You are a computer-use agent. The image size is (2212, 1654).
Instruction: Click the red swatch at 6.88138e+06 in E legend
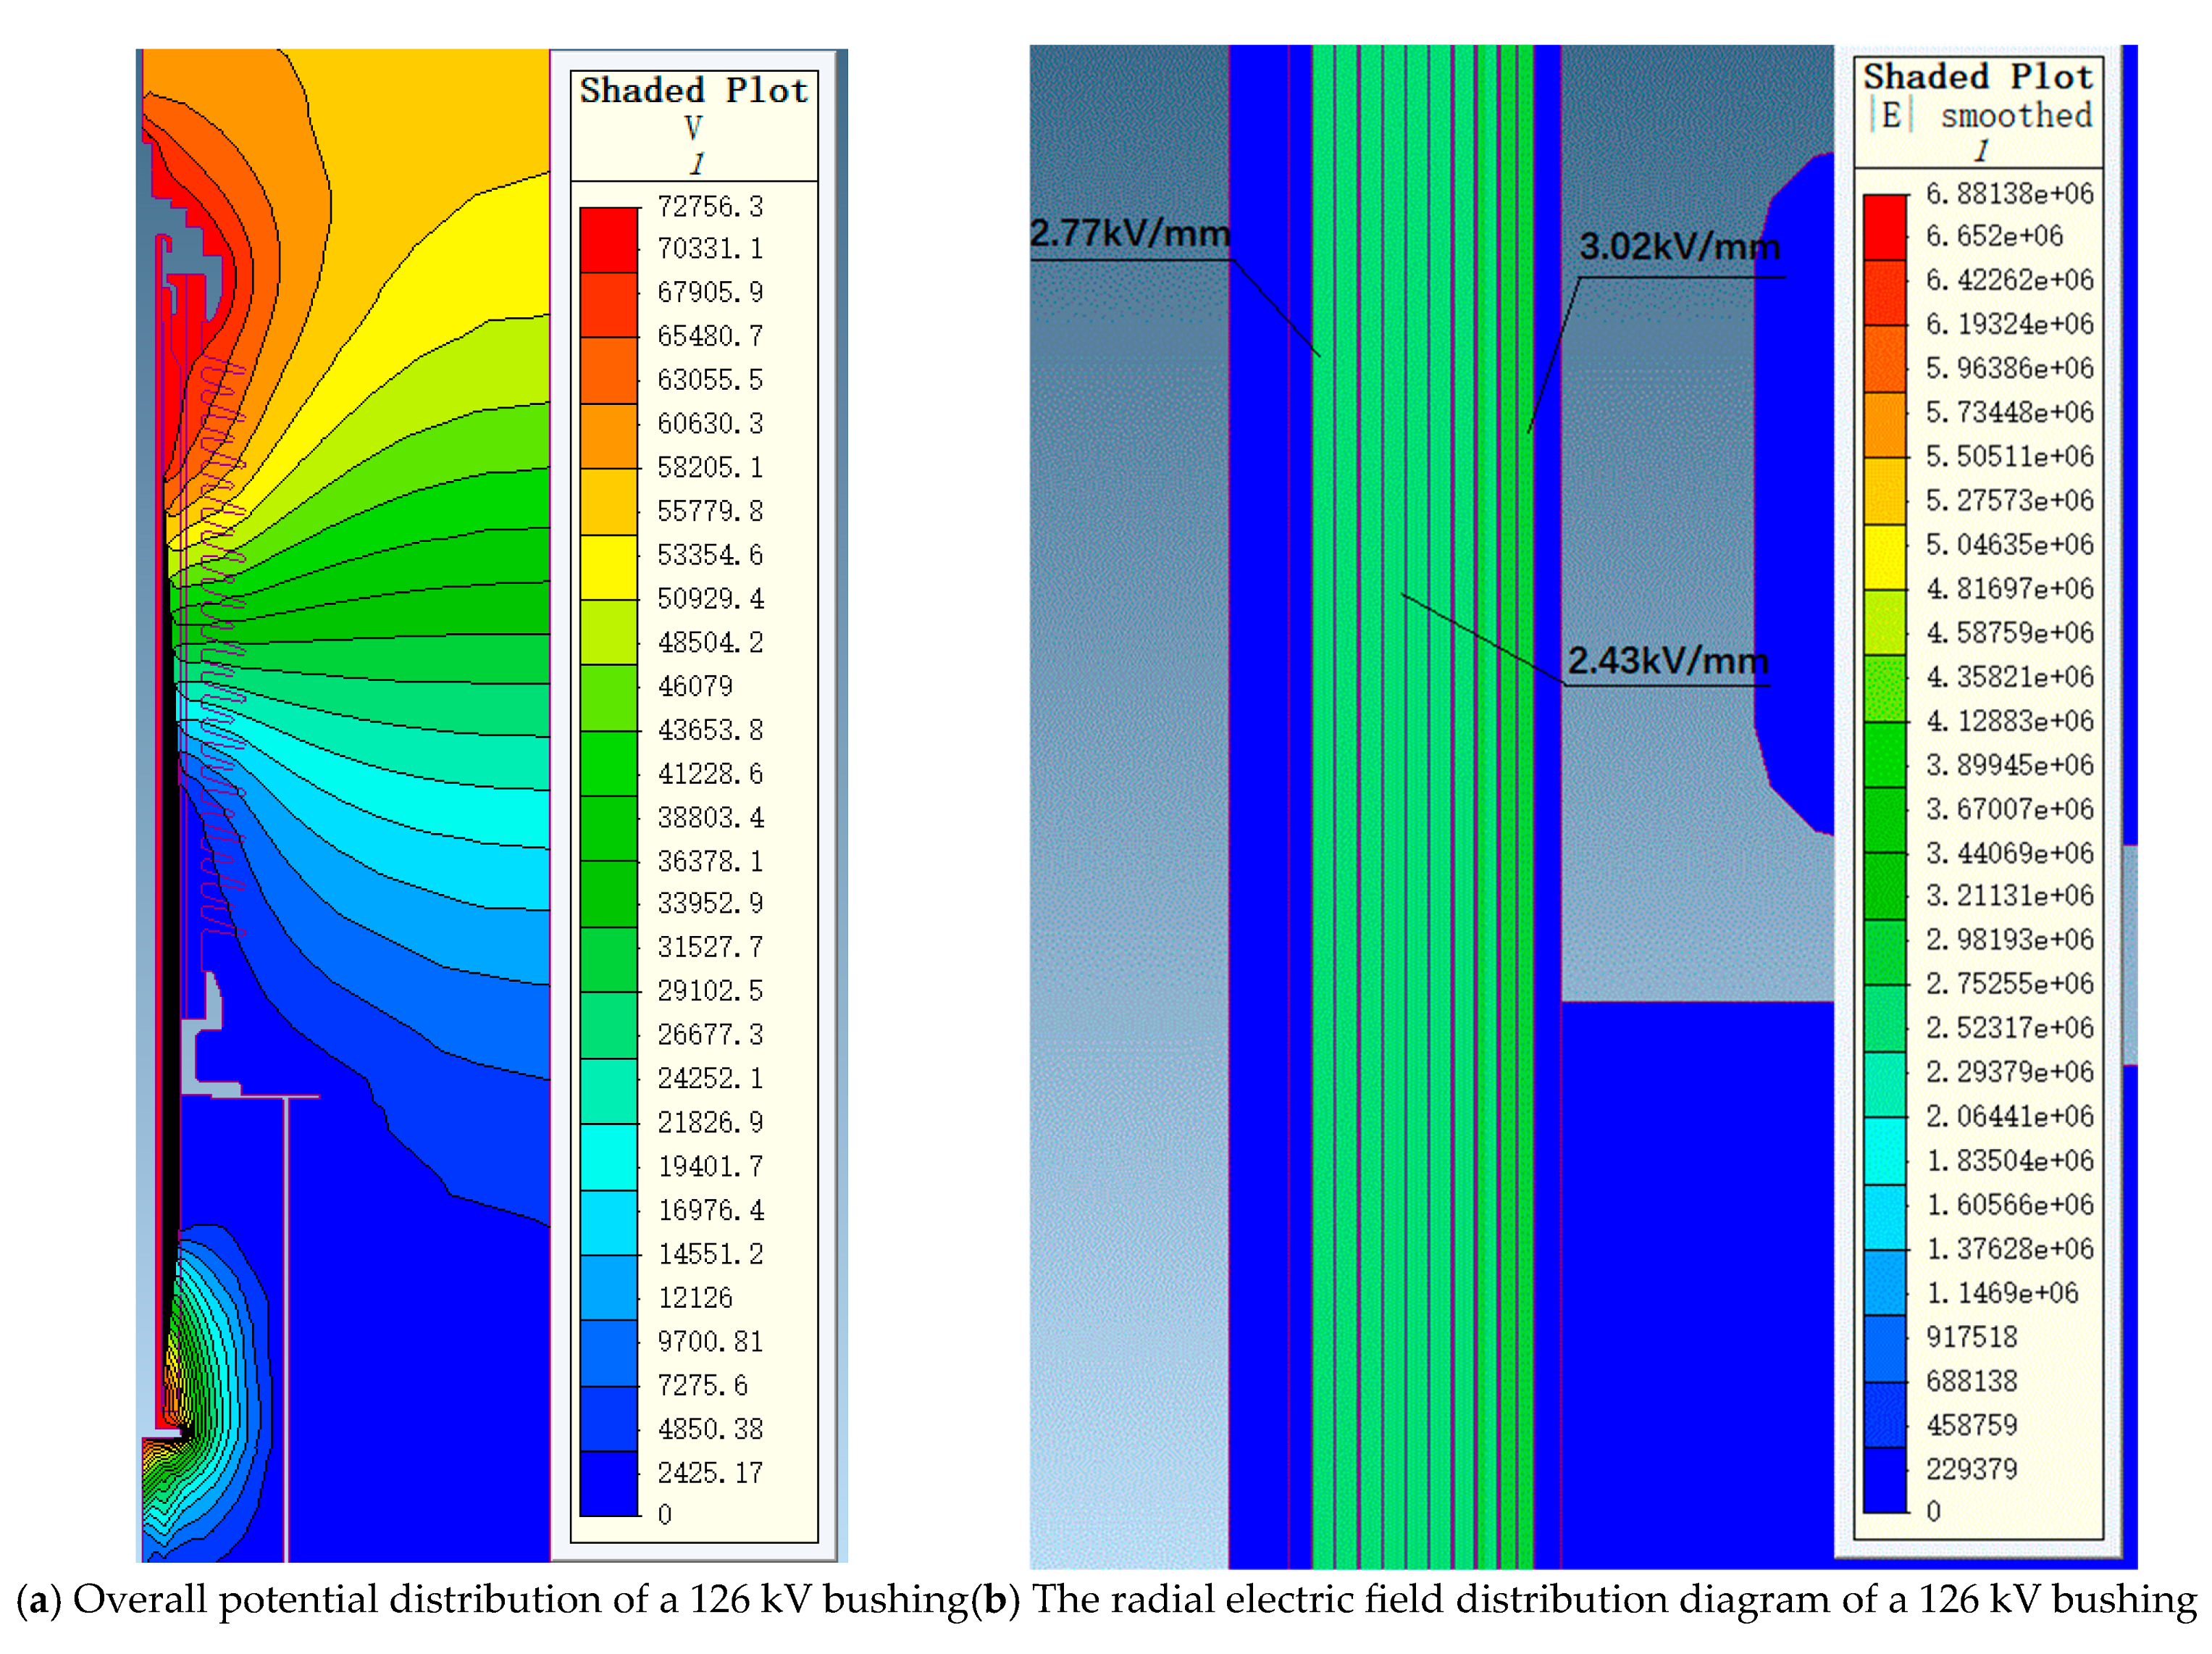tap(1885, 227)
